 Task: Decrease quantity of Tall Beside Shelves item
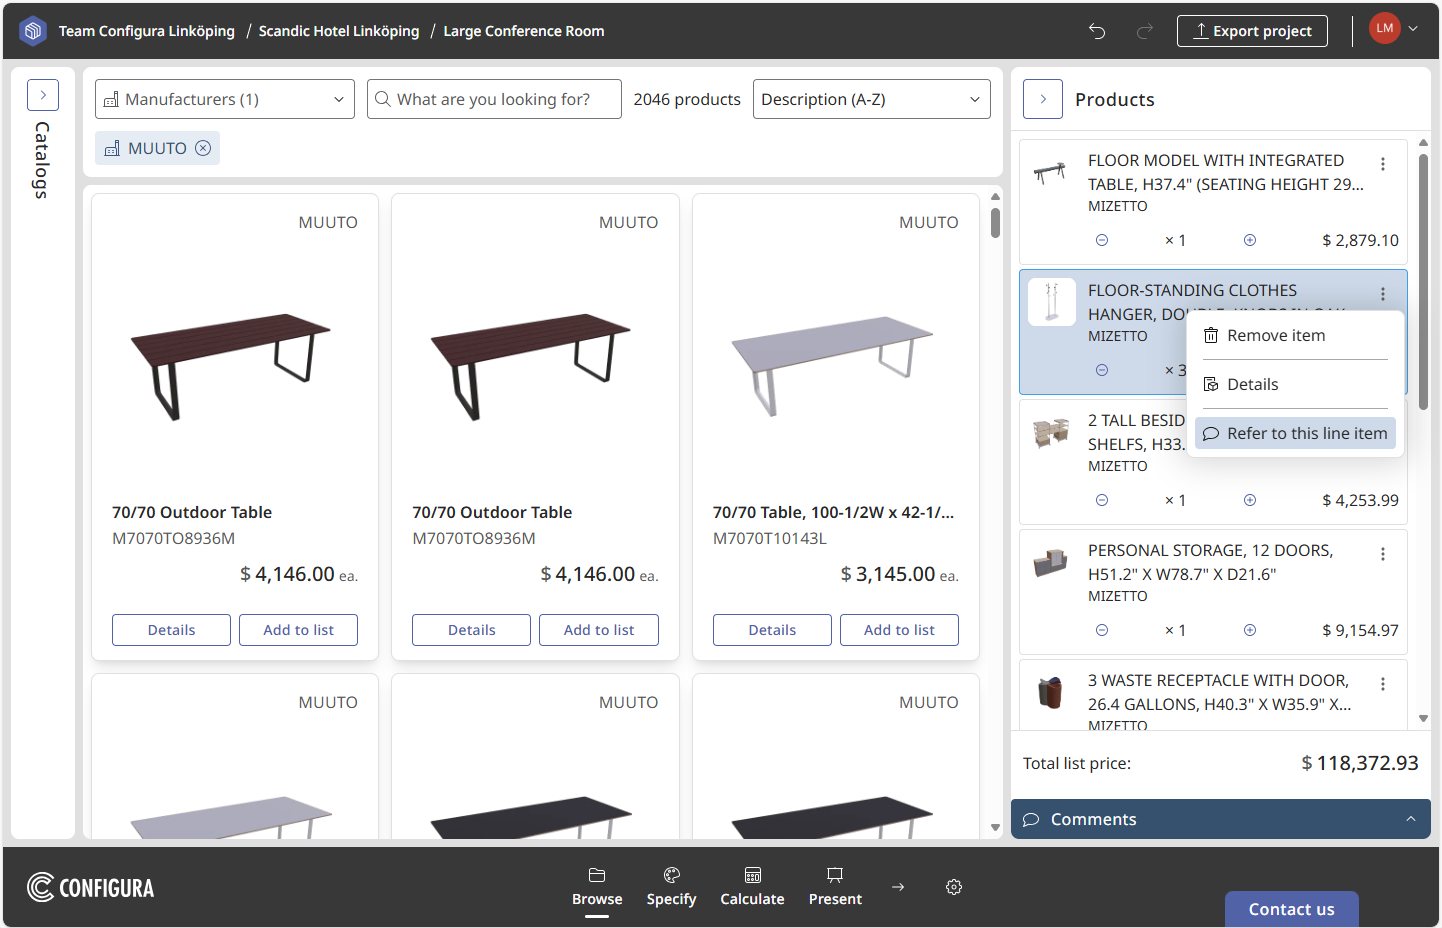pos(1102,500)
